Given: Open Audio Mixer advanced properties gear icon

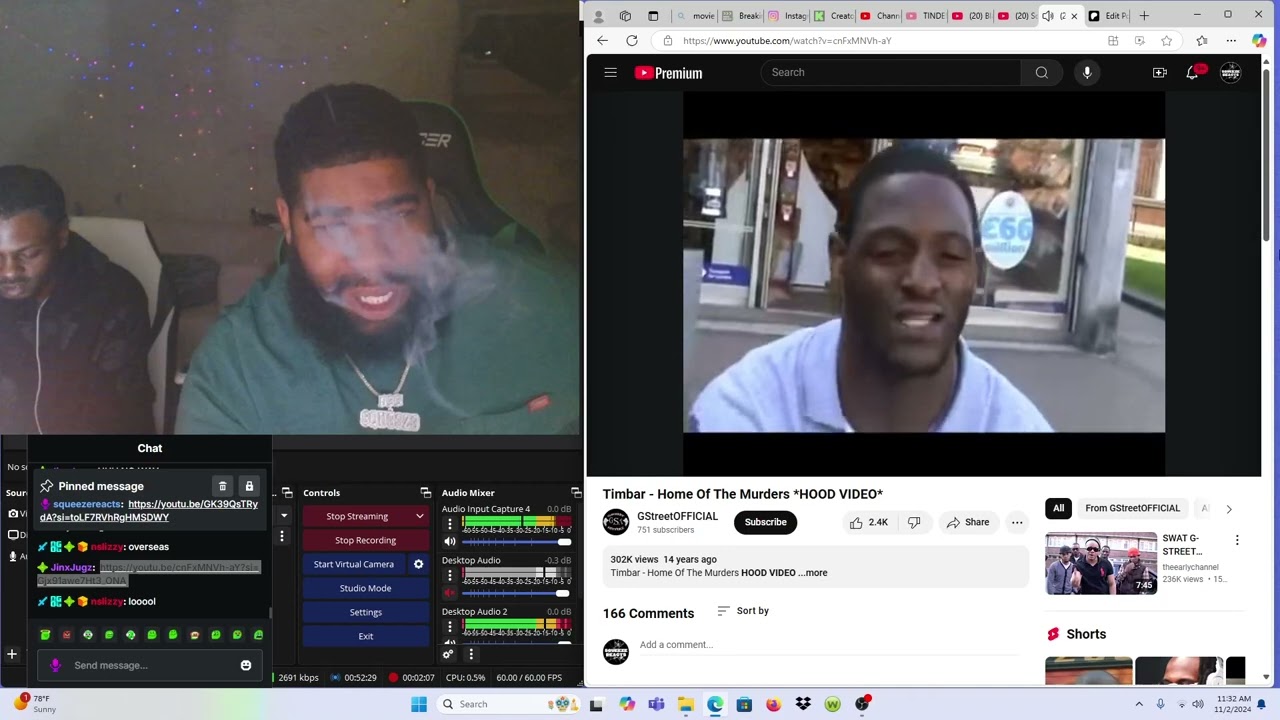Looking at the screenshot, I should [x=448, y=654].
